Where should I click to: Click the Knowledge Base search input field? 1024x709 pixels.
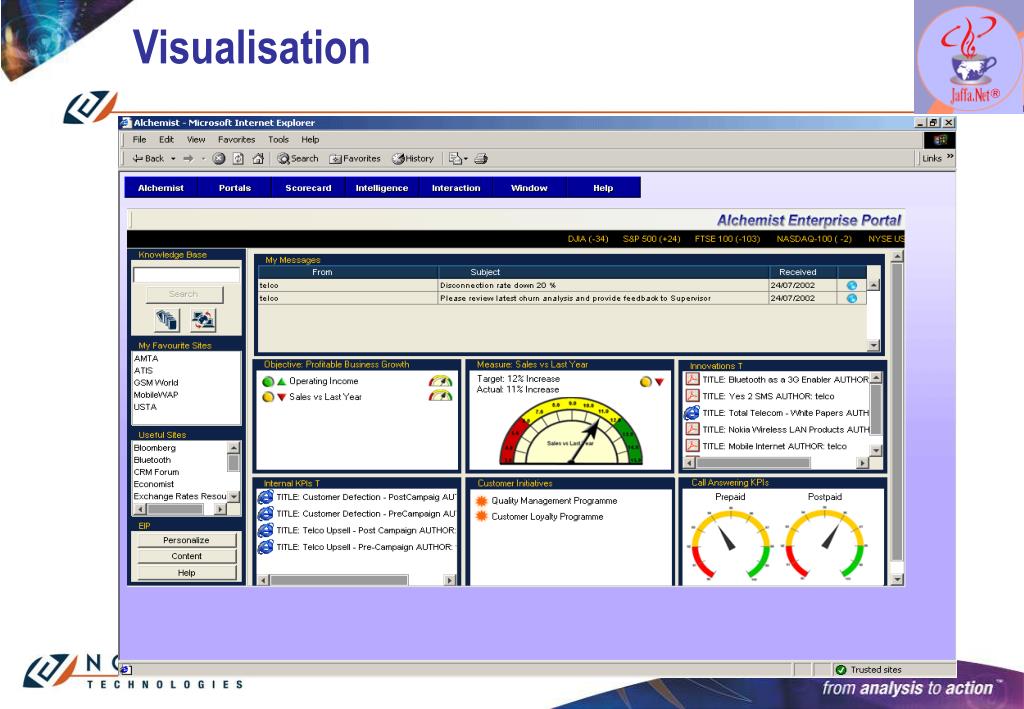click(x=186, y=275)
